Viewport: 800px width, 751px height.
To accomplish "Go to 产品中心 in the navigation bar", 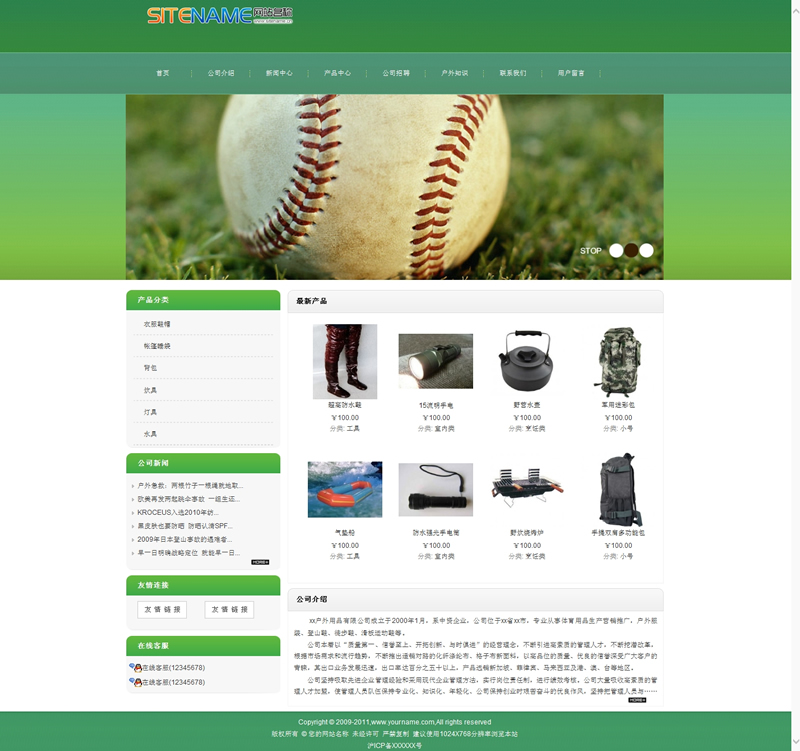I will coord(337,73).
